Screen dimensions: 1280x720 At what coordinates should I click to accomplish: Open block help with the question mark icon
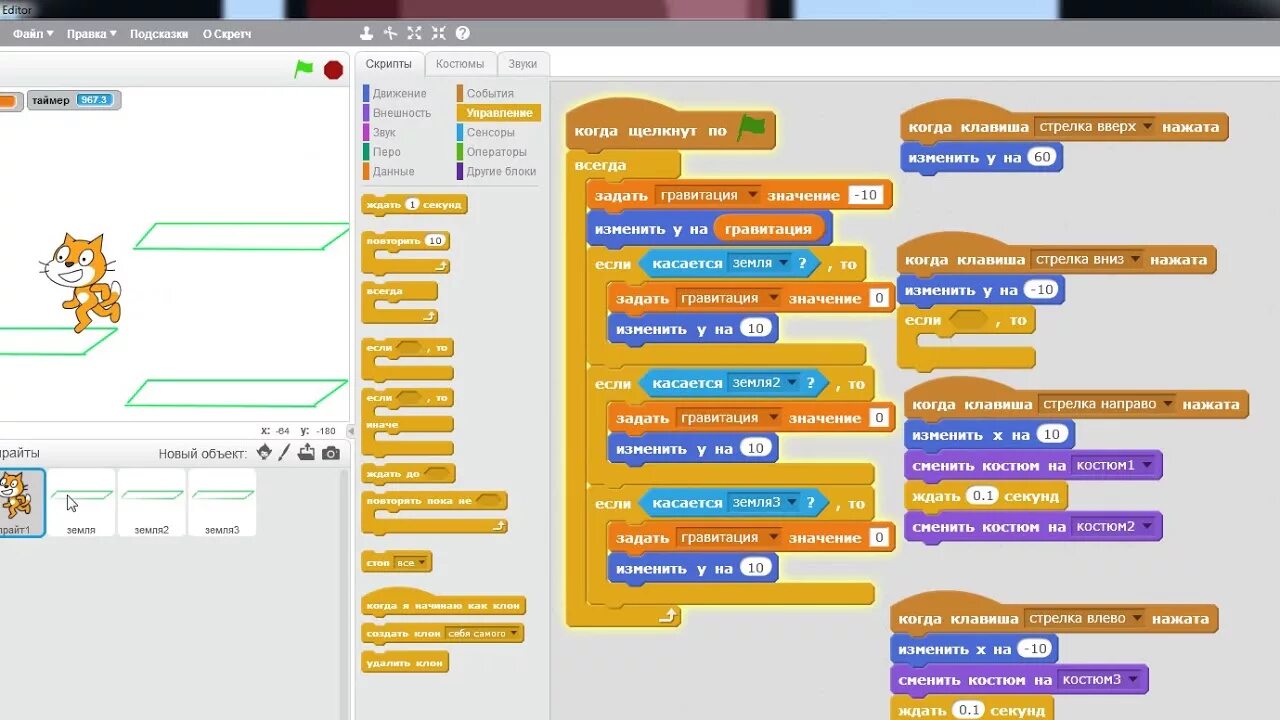pyautogui.click(x=462, y=32)
